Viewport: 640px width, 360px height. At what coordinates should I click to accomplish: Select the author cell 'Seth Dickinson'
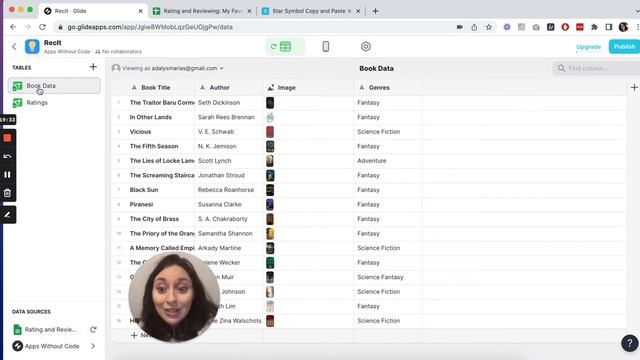[x=229, y=102]
